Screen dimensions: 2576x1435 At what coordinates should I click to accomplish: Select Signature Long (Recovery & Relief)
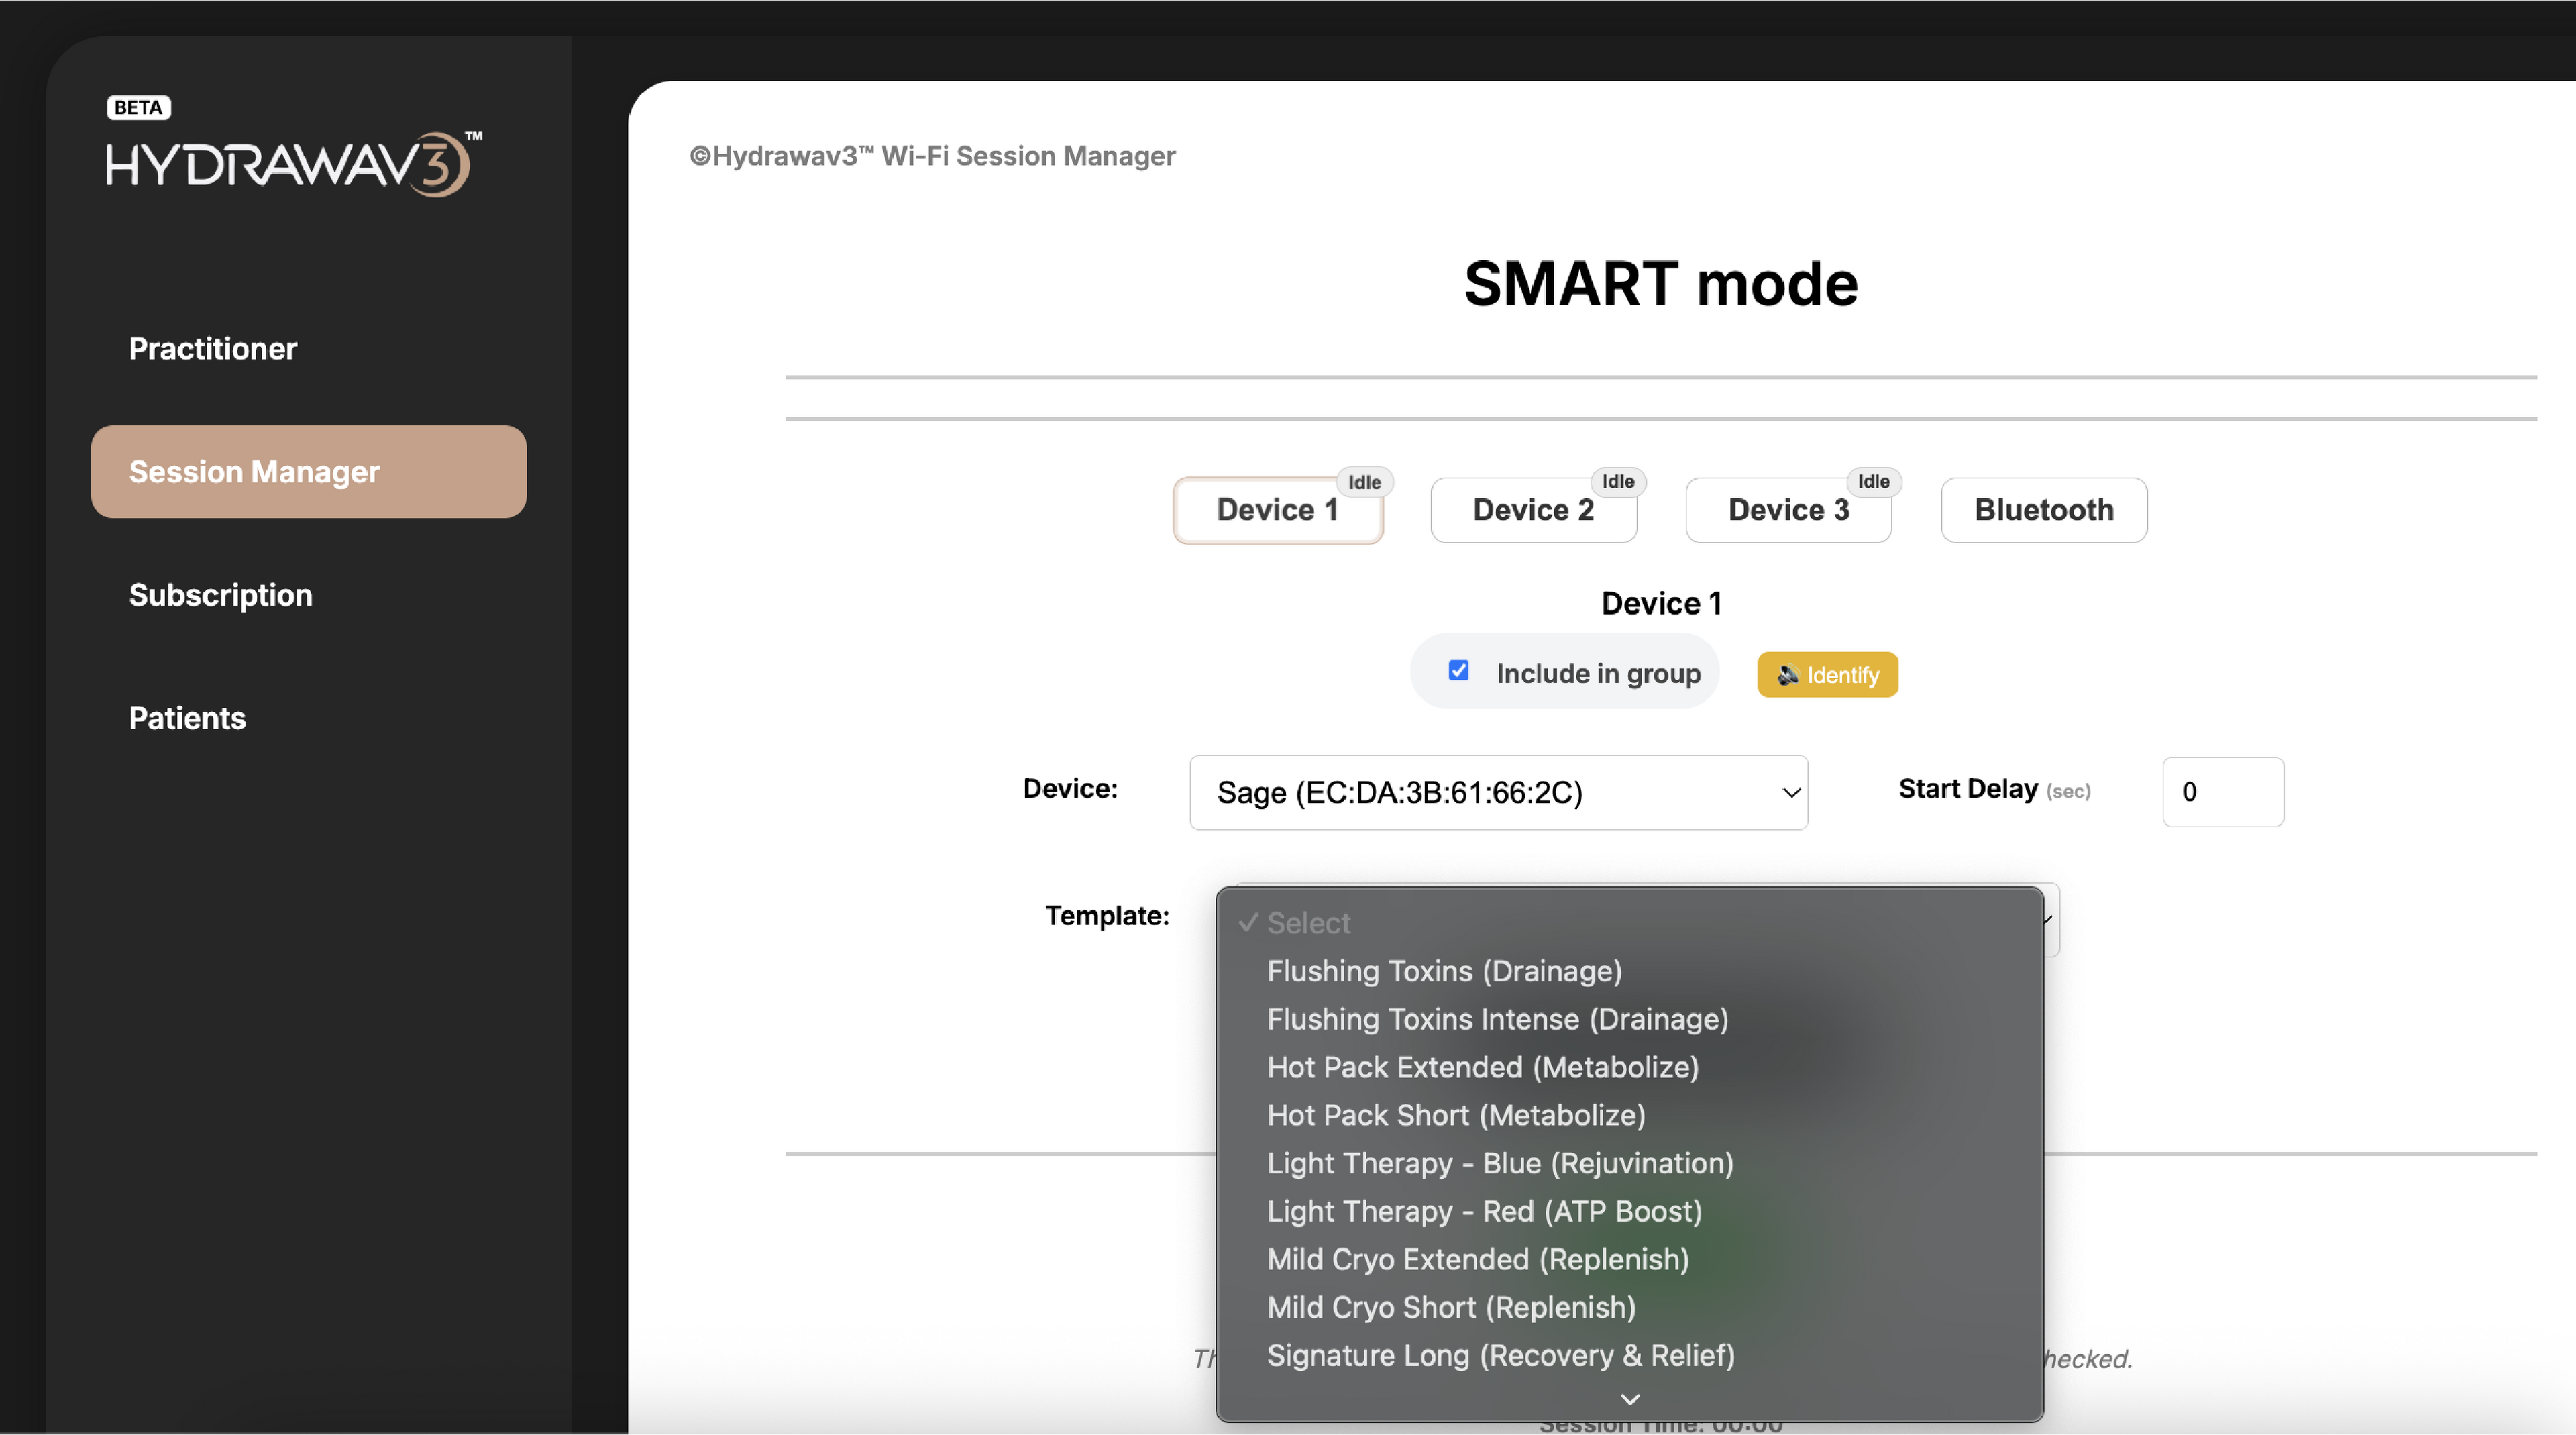pyautogui.click(x=1500, y=1355)
